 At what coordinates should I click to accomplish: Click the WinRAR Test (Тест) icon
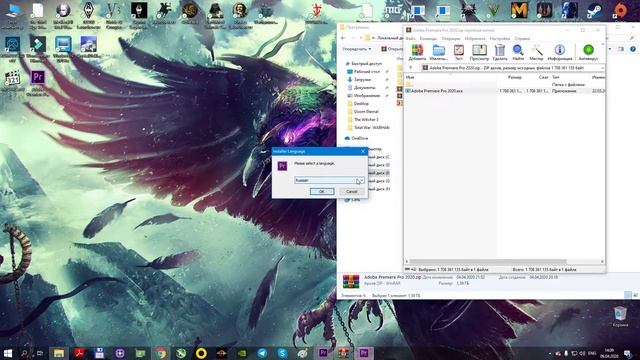point(459,52)
